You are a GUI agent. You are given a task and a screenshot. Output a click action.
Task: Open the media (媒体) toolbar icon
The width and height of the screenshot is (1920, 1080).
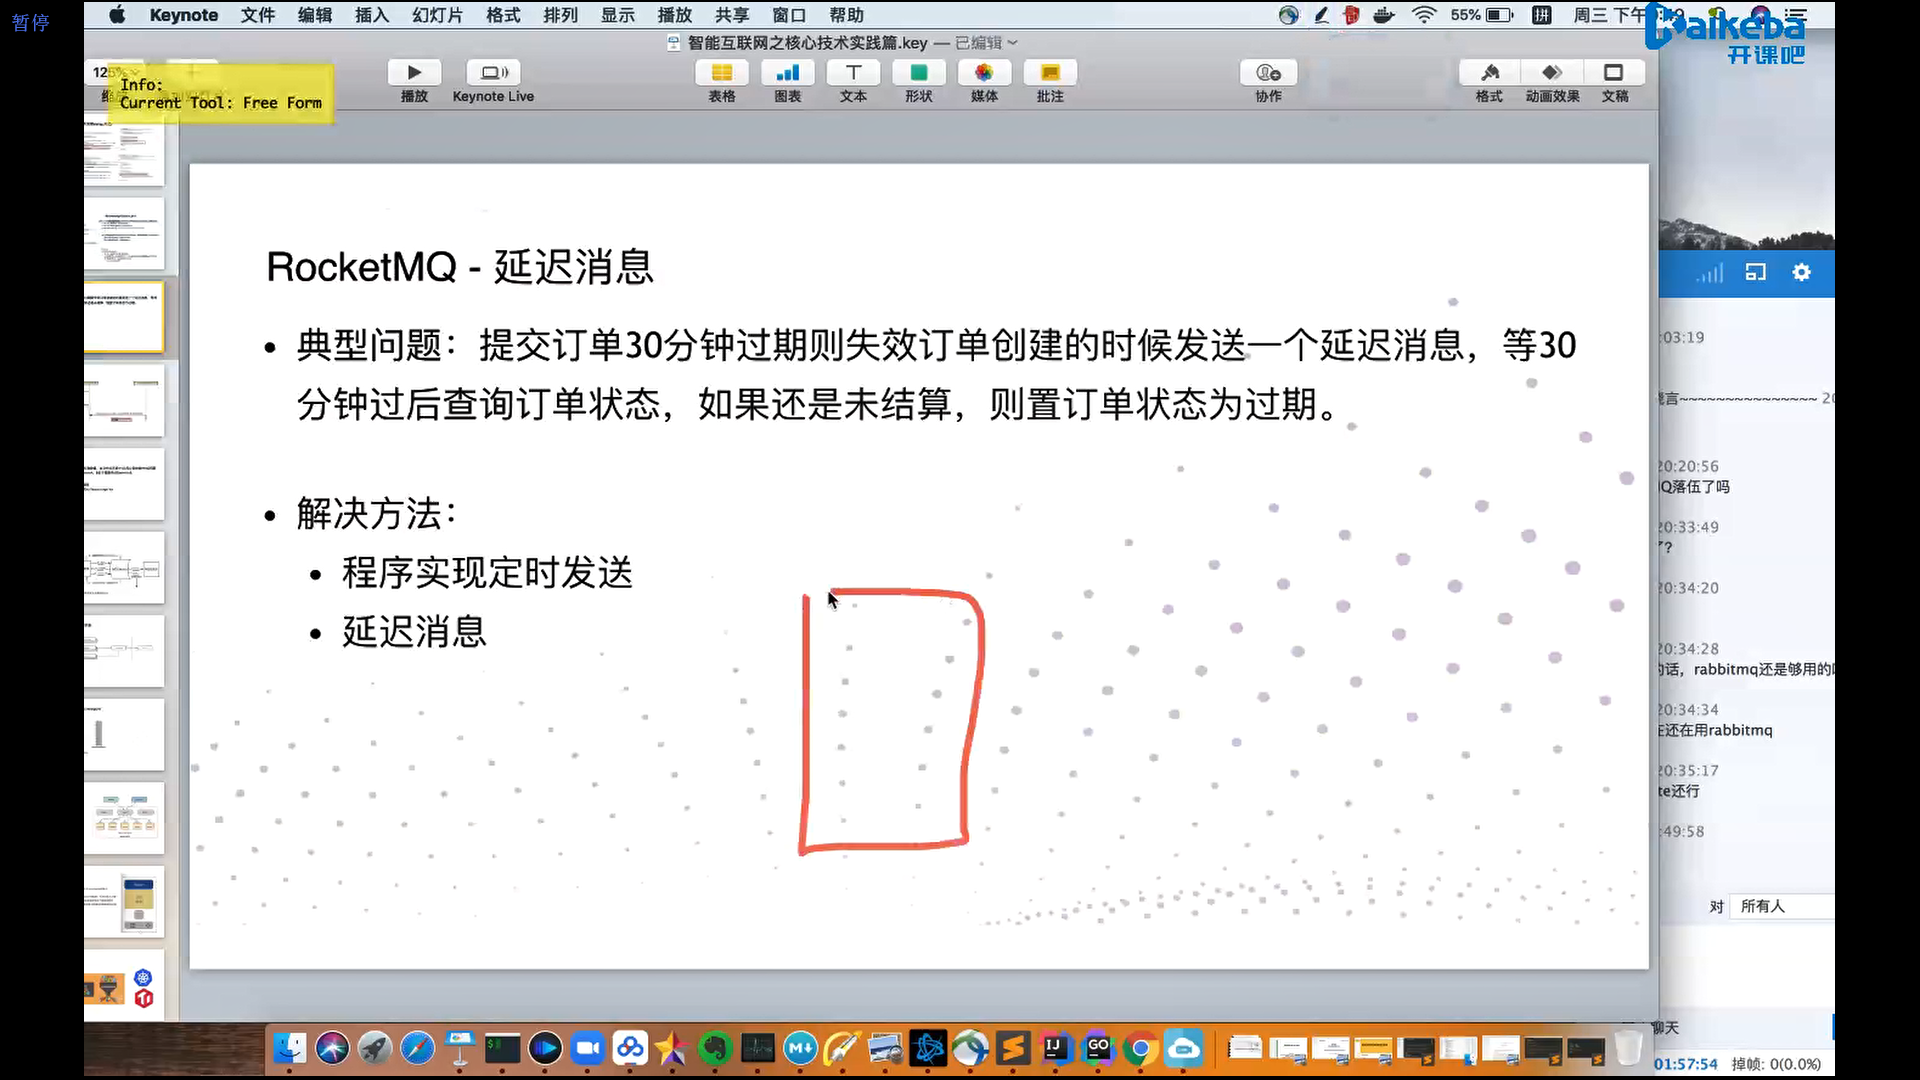984,73
